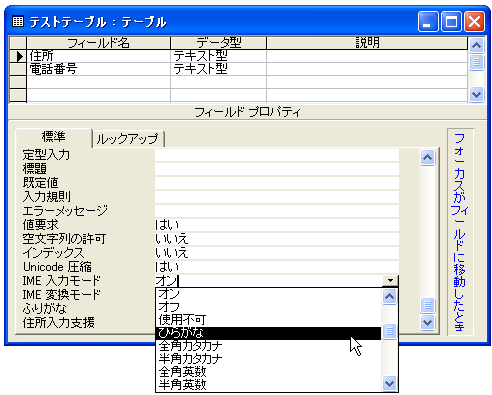The image size is (492, 395).
Task: Click the 電話番号 field name cell
Action: [99, 69]
